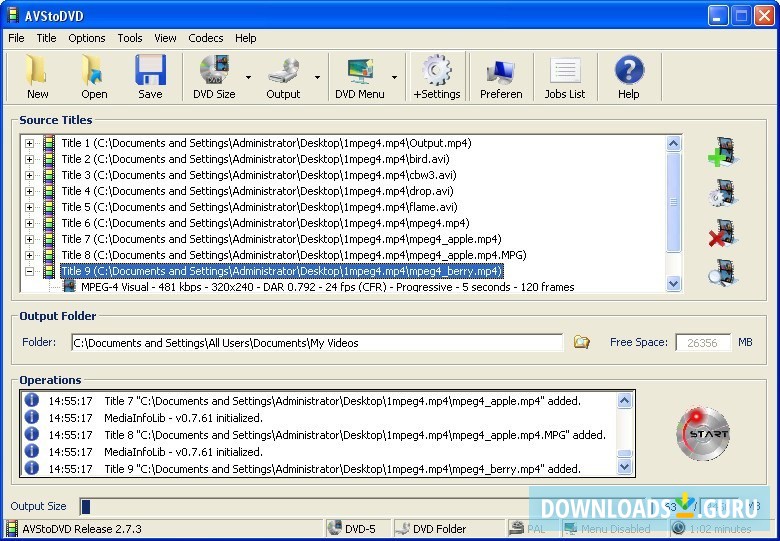Image resolution: width=780 pixels, height=541 pixels.
Task: Click Source Titles scrollbar up arrow
Action: coord(673,144)
